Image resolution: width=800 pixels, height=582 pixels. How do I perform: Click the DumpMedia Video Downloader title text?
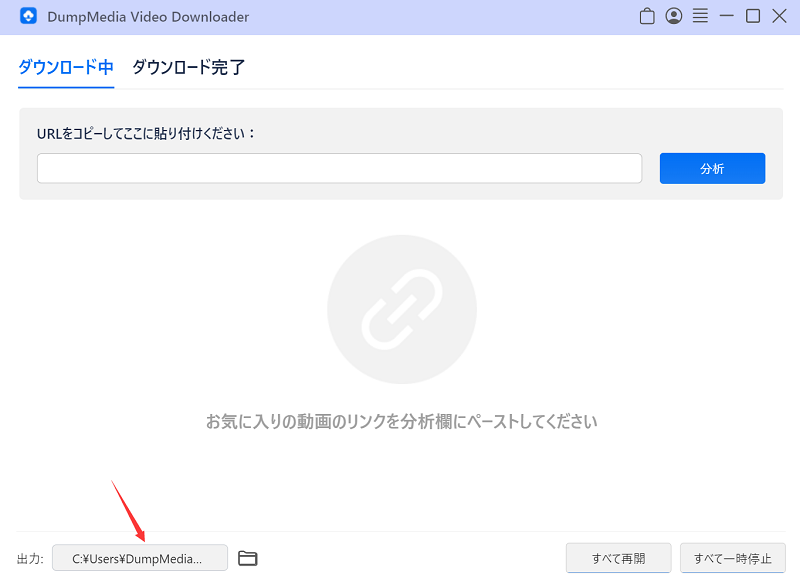(148, 17)
